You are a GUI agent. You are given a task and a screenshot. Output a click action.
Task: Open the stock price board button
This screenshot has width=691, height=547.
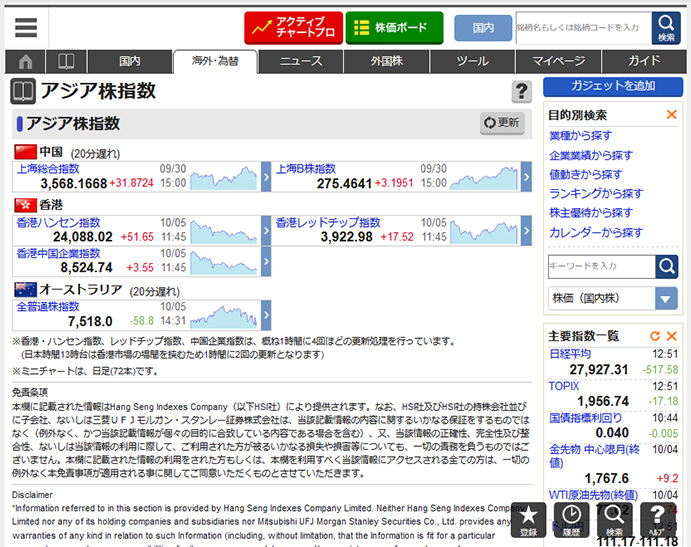394,28
